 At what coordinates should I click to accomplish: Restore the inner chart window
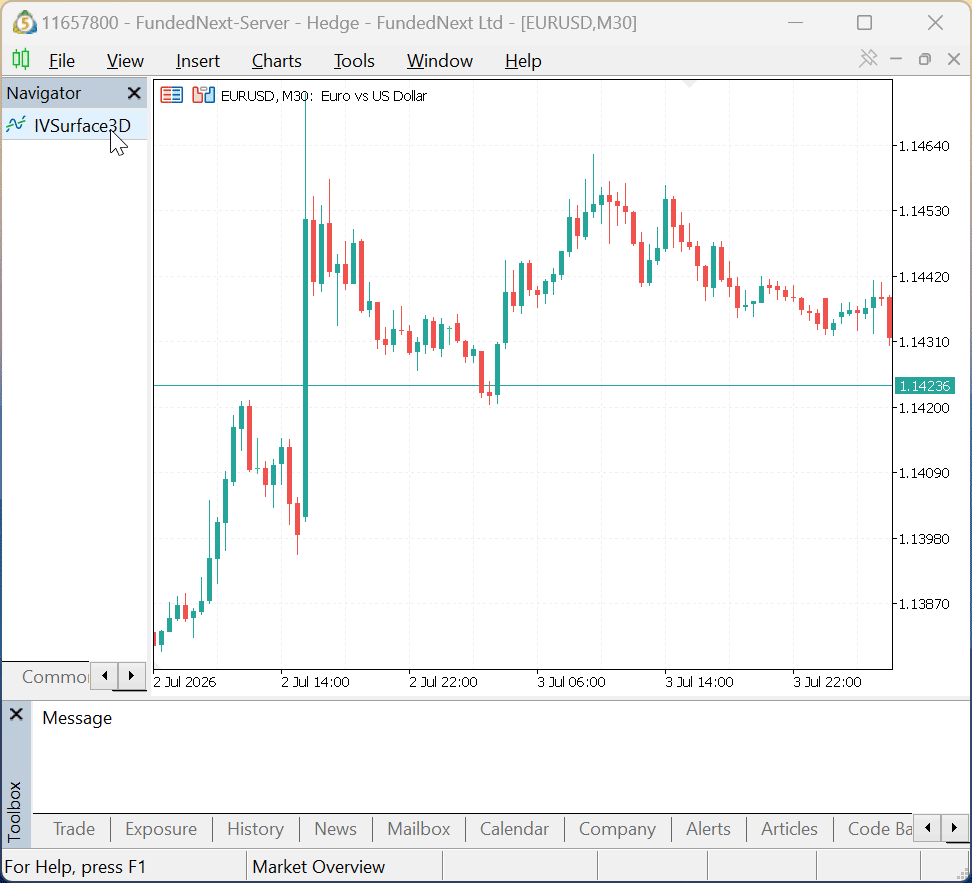(x=925, y=60)
